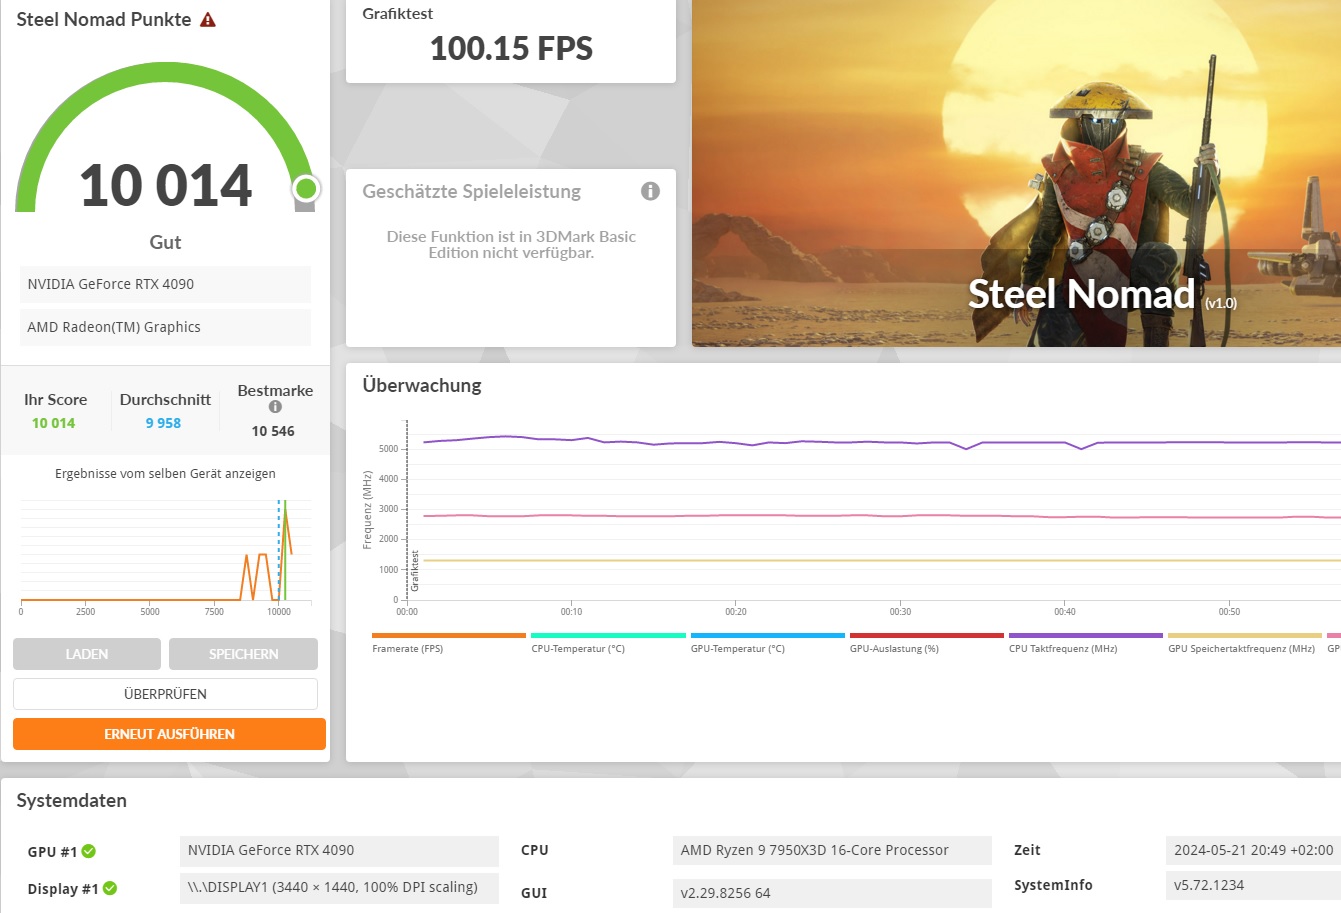Screen dimensions: 1341x913
Task: Click the 'Gut' rating label
Action: [x=165, y=242]
